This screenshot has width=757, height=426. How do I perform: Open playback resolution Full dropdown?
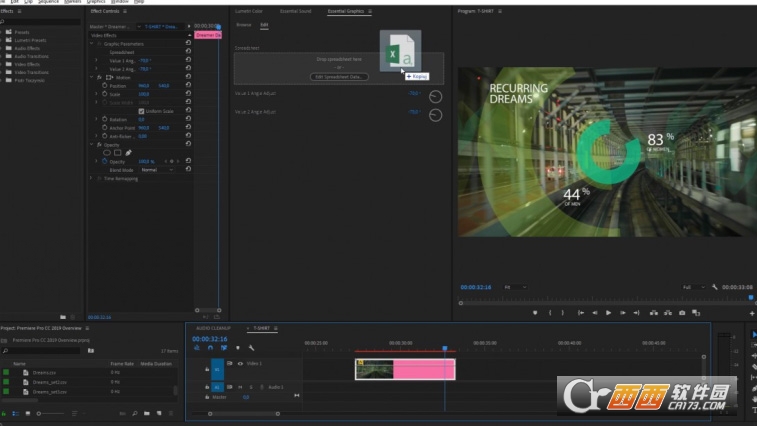(693, 287)
